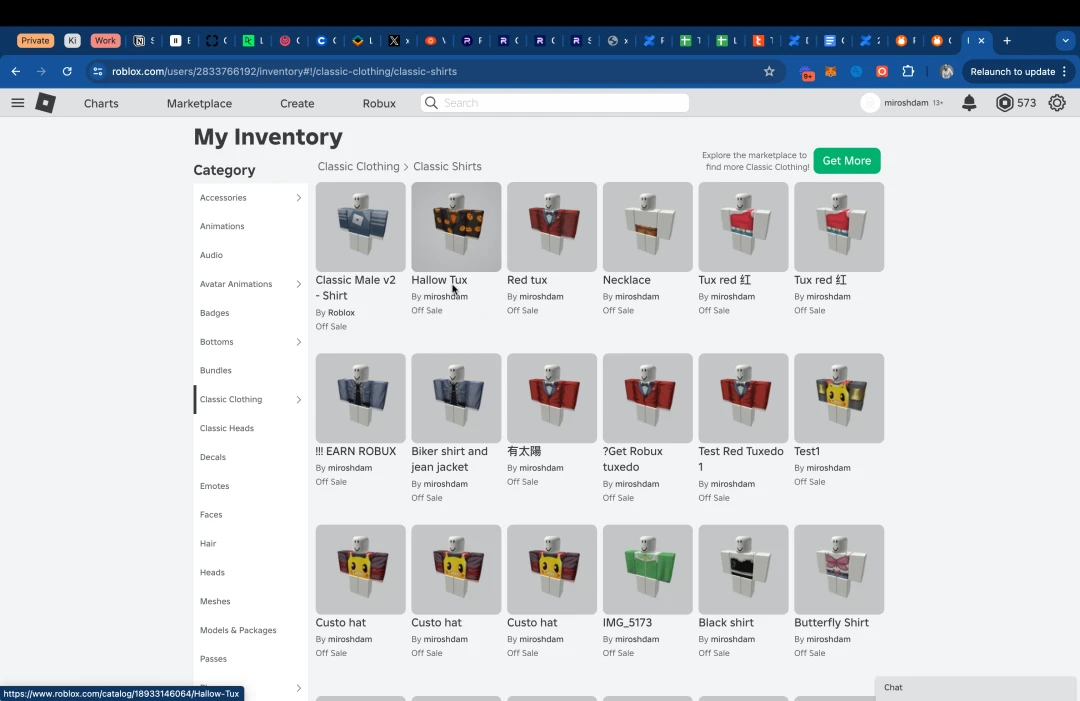Click the Get More button
The image size is (1080, 701).
pos(847,160)
